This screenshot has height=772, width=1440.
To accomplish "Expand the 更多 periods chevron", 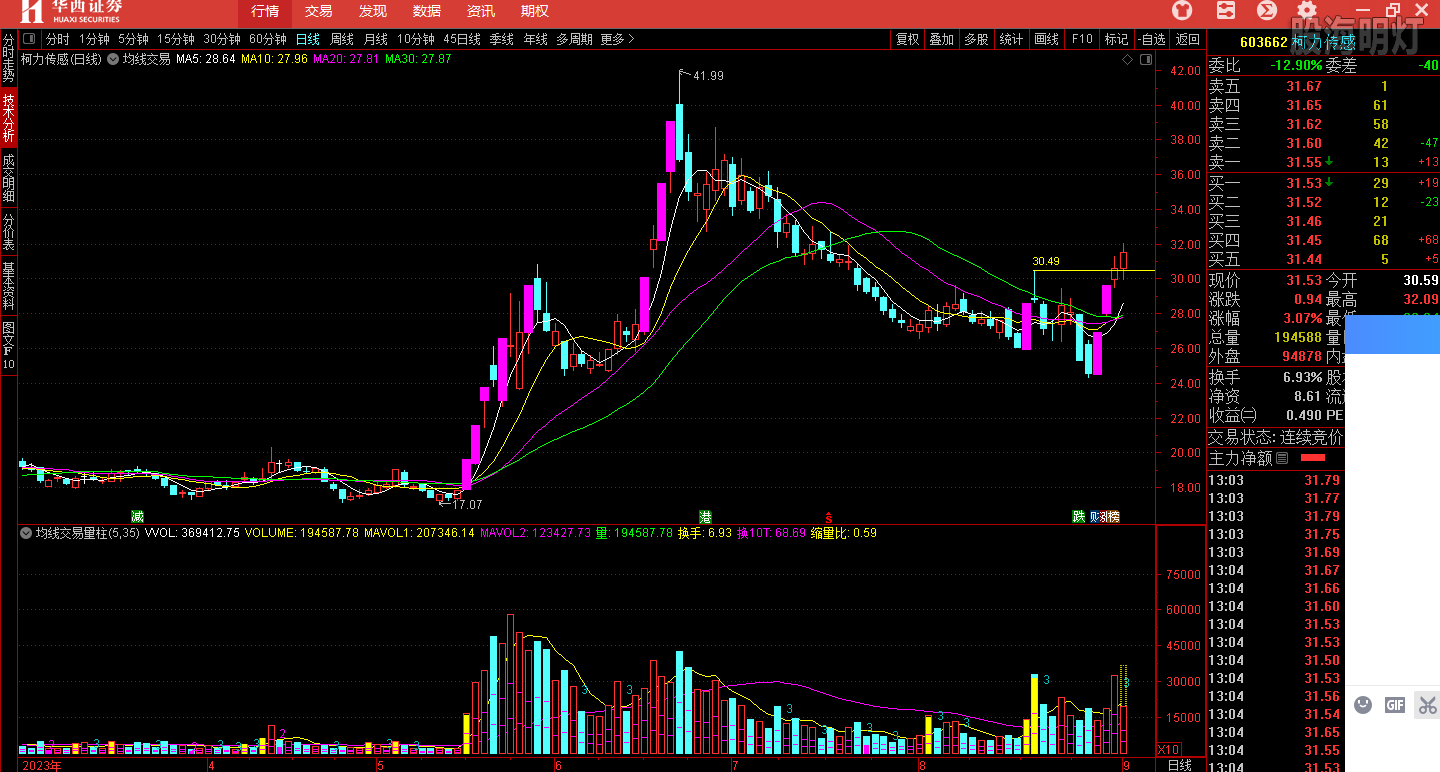I will click(x=618, y=40).
